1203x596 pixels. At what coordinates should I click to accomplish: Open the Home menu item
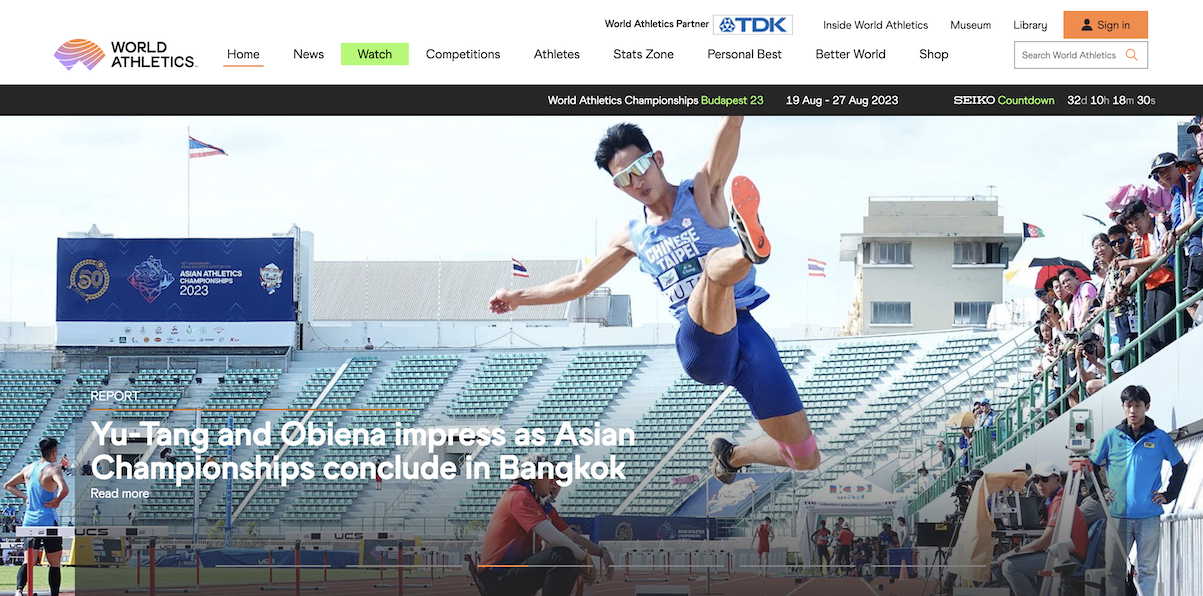pyautogui.click(x=243, y=54)
